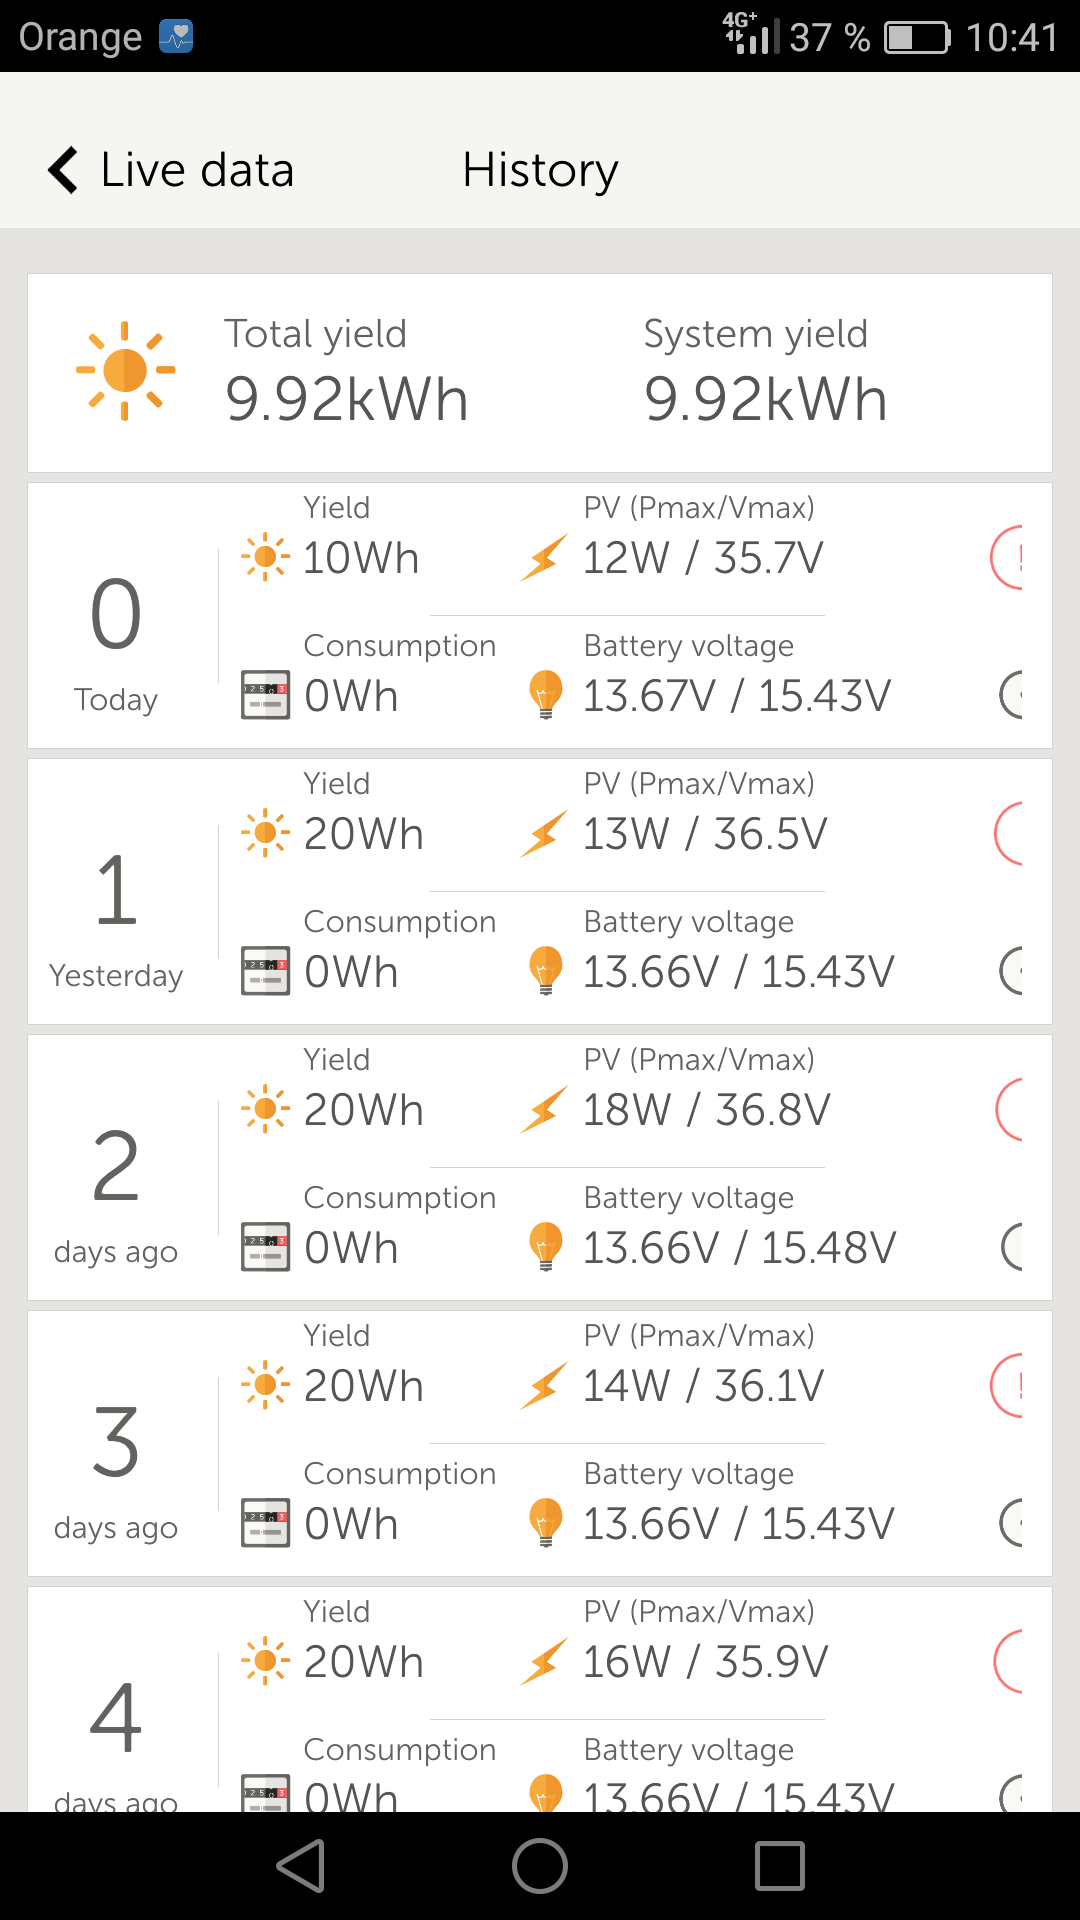Select the 2 days ago day number

[116, 1166]
